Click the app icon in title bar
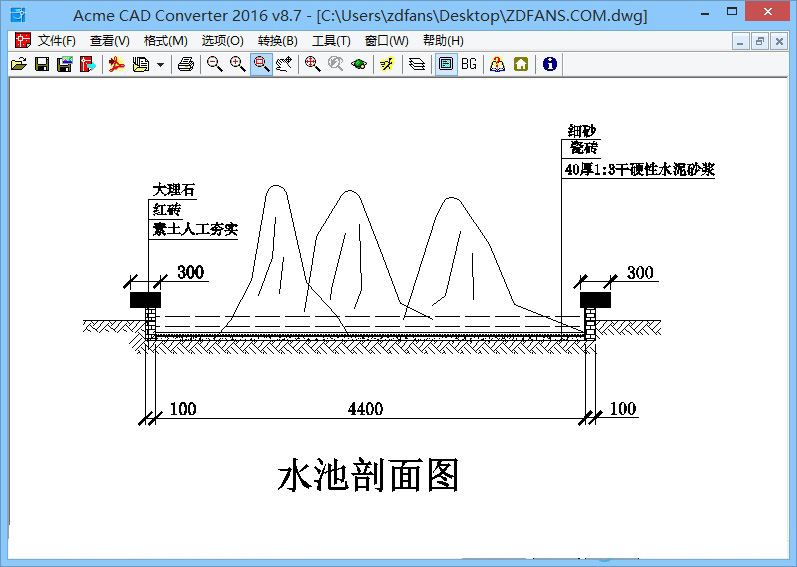This screenshot has height=567, width=797. [x=18, y=15]
